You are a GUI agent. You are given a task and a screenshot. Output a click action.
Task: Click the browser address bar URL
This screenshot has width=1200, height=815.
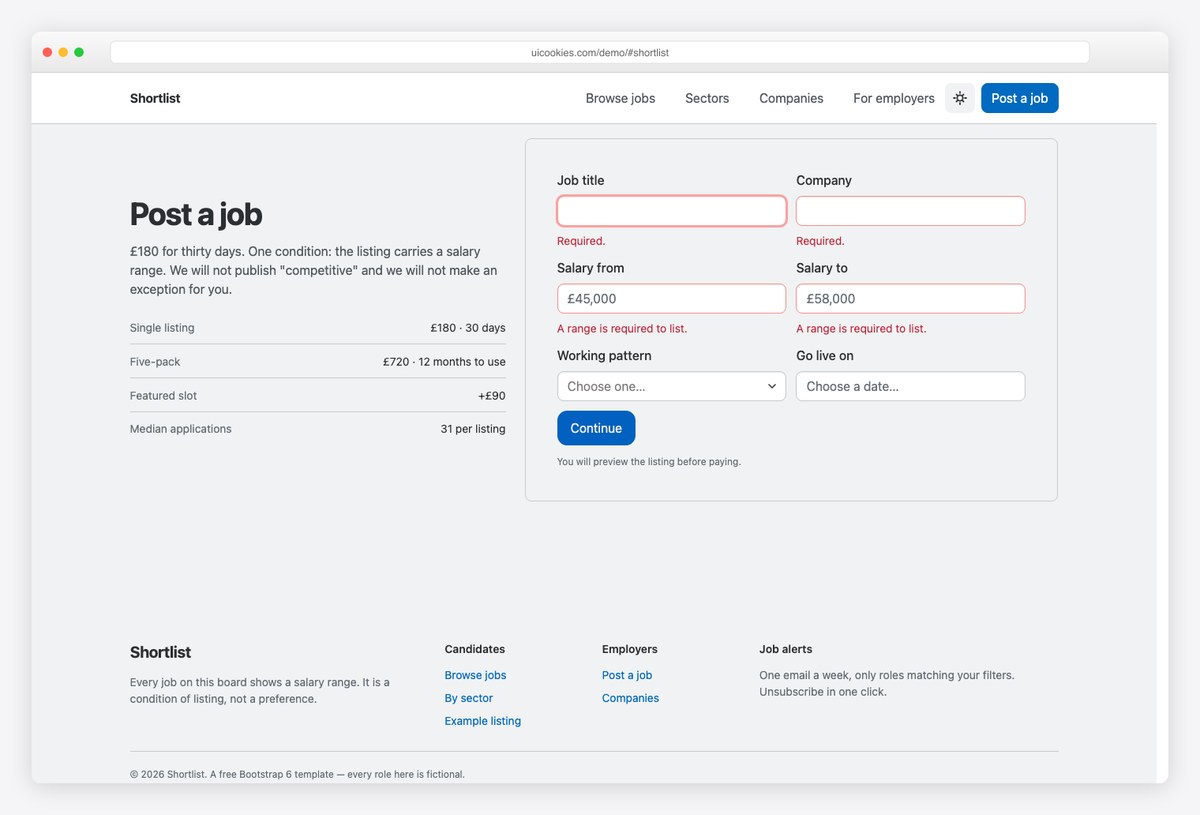[x=600, y=52]
